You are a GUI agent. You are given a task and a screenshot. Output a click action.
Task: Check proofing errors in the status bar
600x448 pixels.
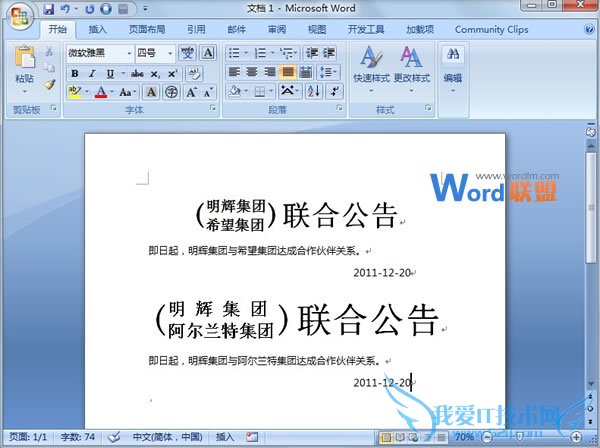tap(114, 437)
